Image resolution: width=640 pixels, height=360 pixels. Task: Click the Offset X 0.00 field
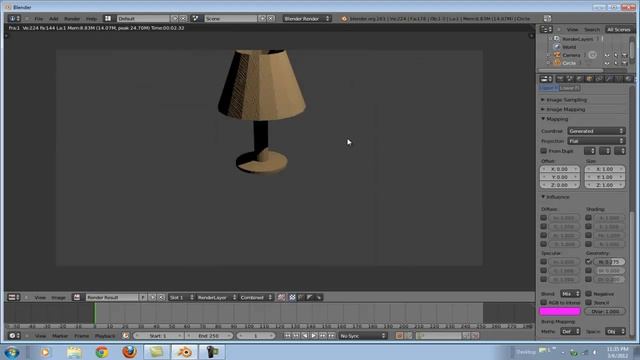560,169
